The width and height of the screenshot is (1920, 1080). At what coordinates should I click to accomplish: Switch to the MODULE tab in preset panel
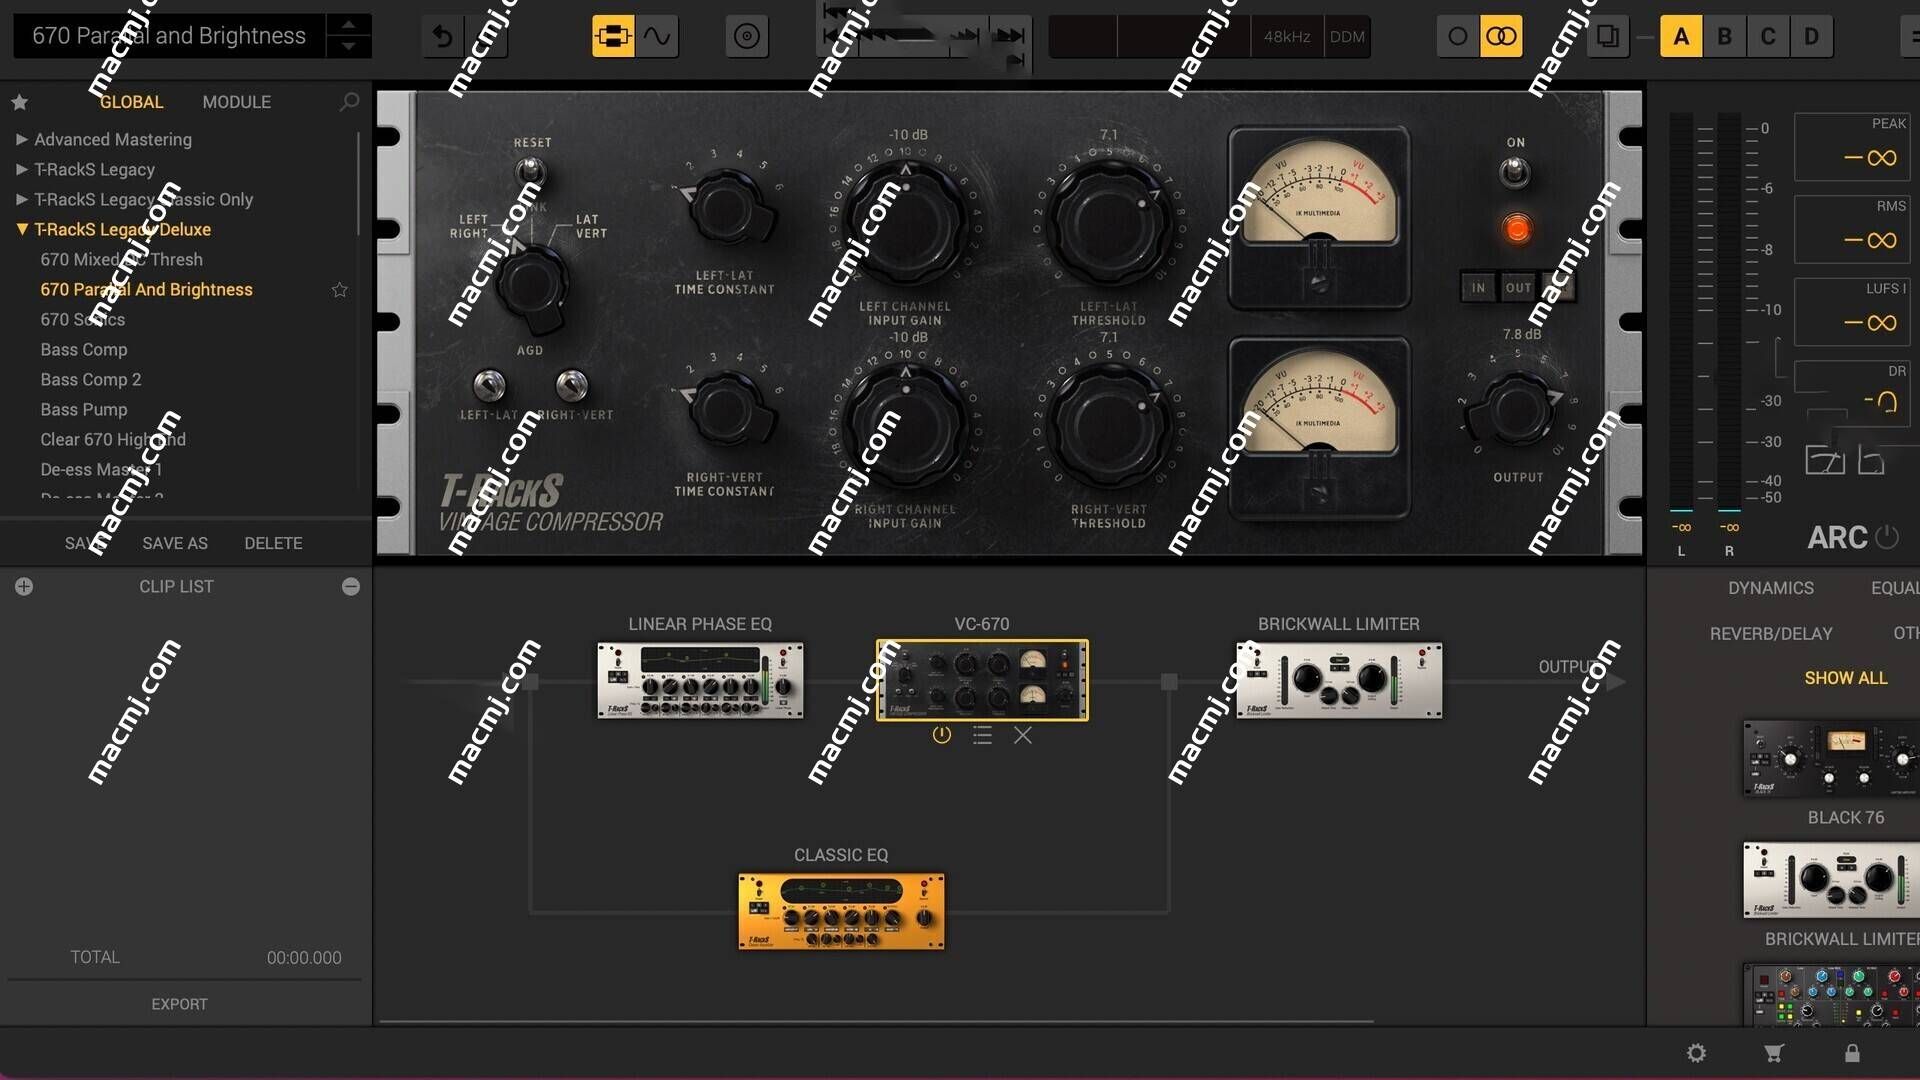236,102
